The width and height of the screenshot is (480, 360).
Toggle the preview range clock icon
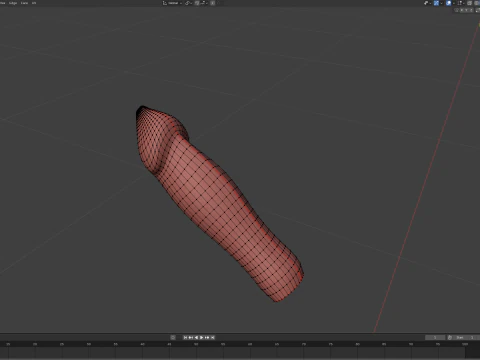click(450, 337)
